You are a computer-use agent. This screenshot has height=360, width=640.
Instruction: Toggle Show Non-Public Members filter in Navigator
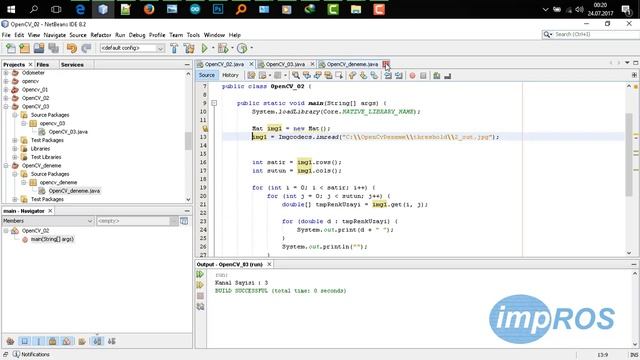click(x=53, y=341)
